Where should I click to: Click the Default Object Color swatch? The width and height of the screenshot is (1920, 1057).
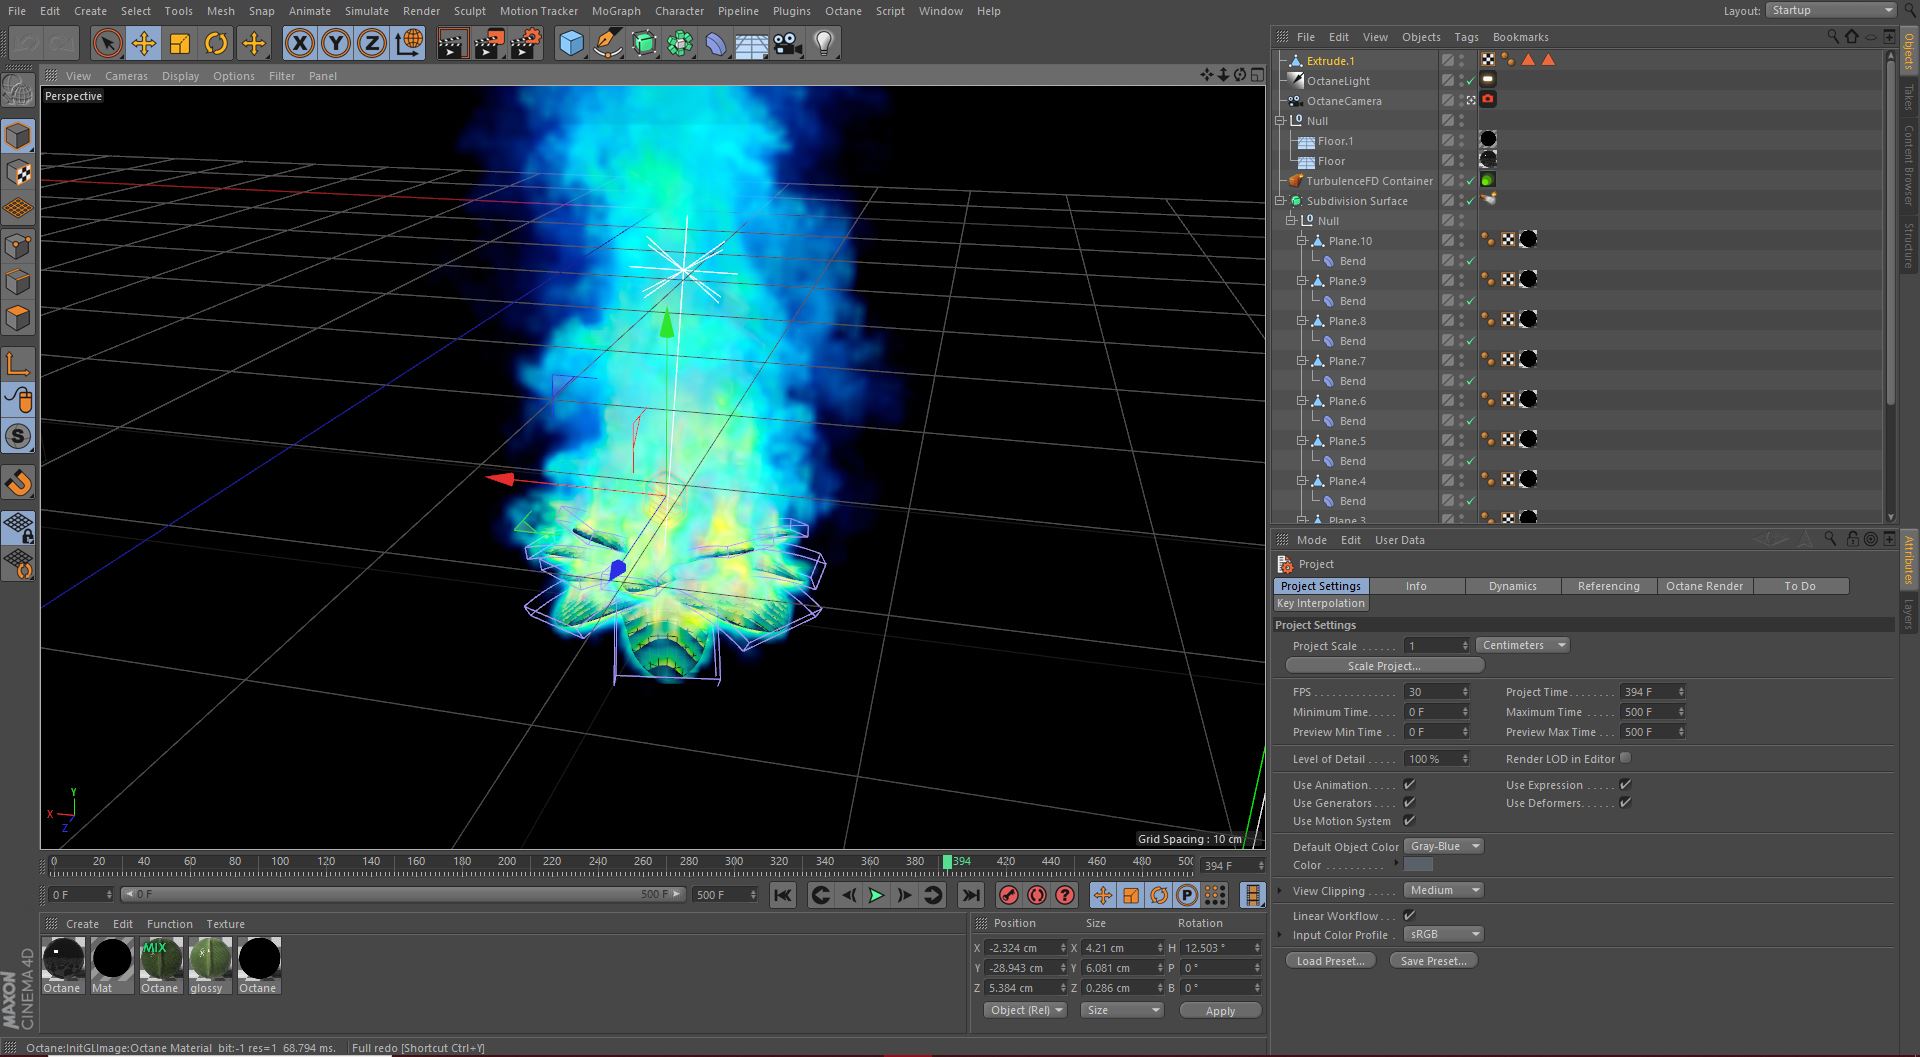coord(1418,865)
